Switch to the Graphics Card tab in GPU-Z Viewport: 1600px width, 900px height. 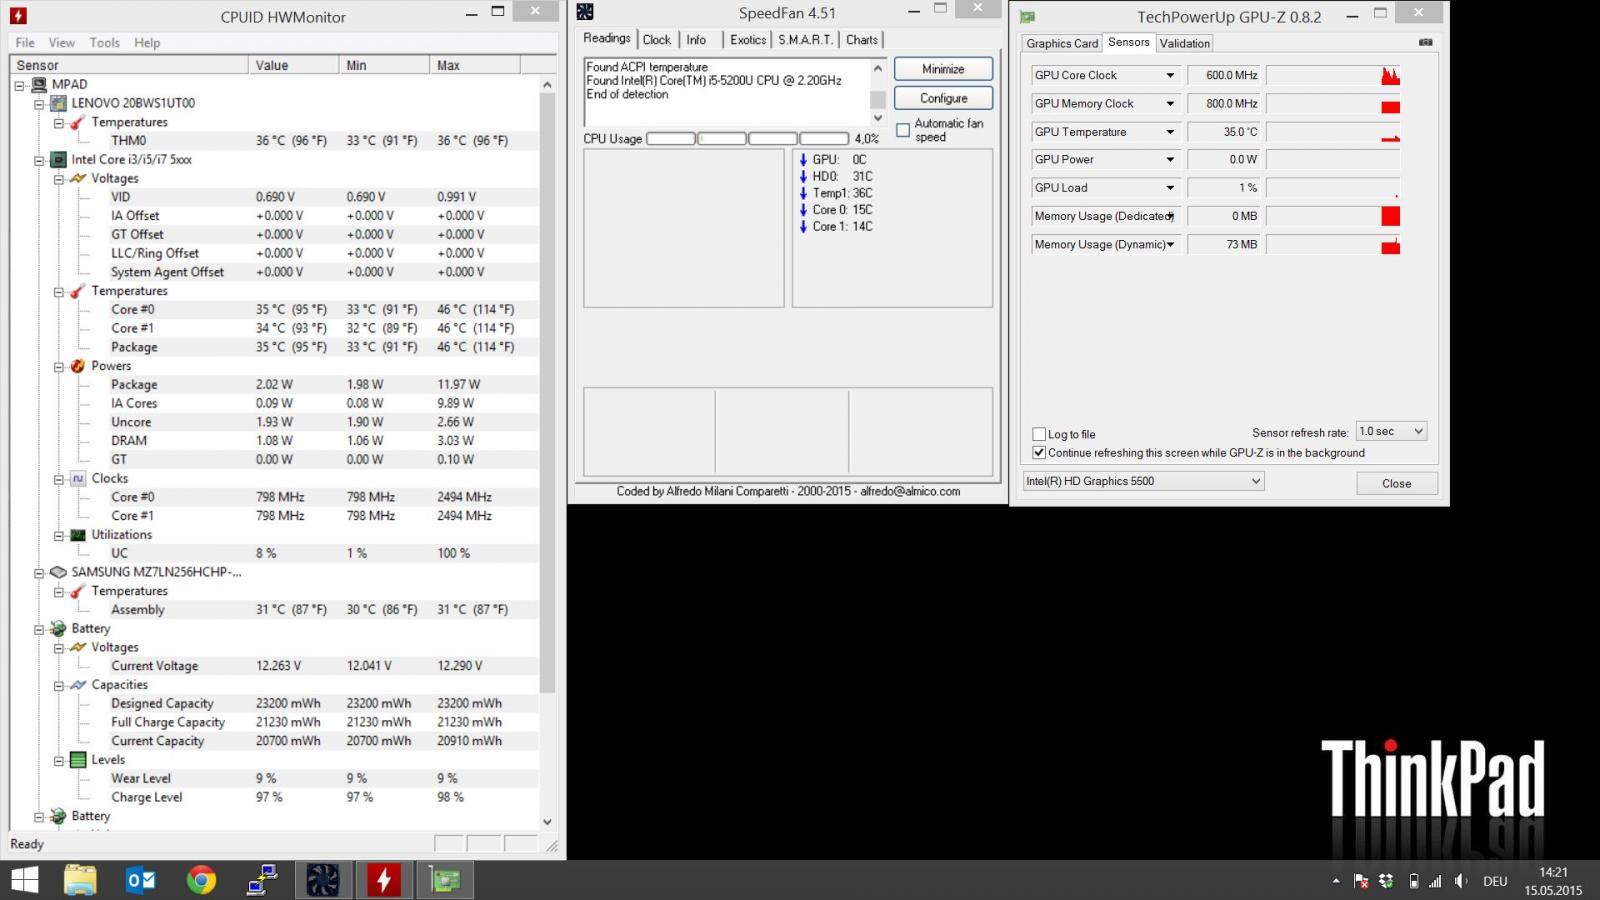click(1062, 43)
